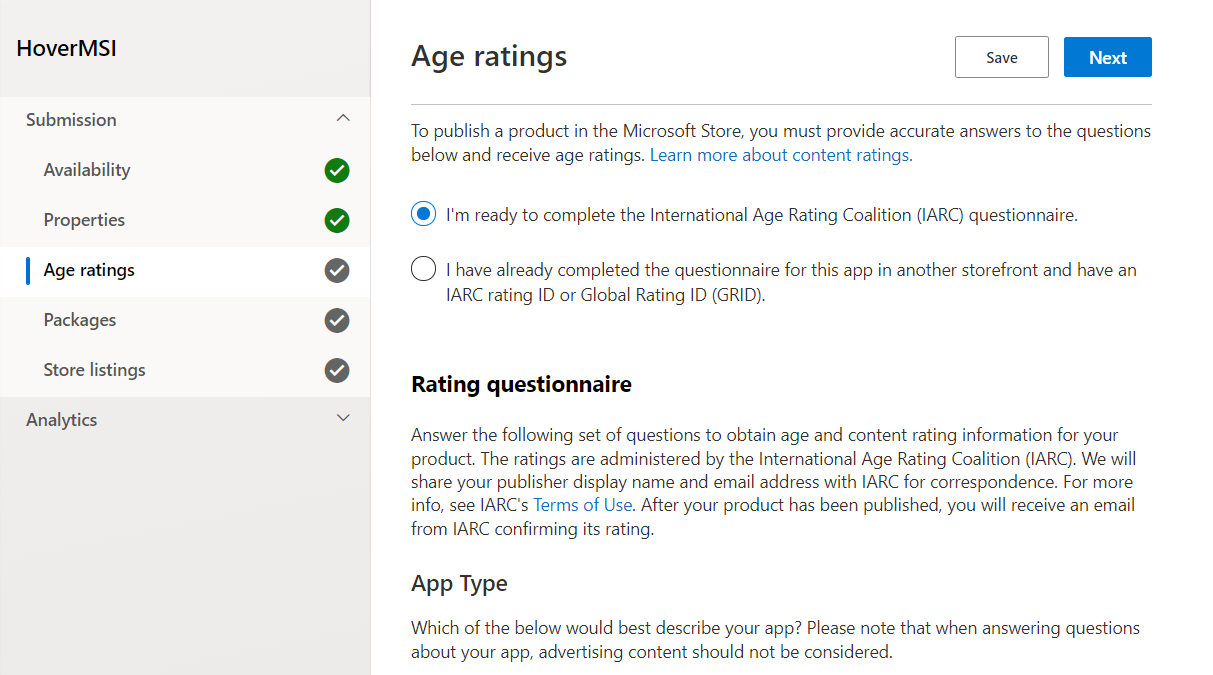Open the Age ratings sidebar item
The image size is (1213, 675).
coord(185,270)
